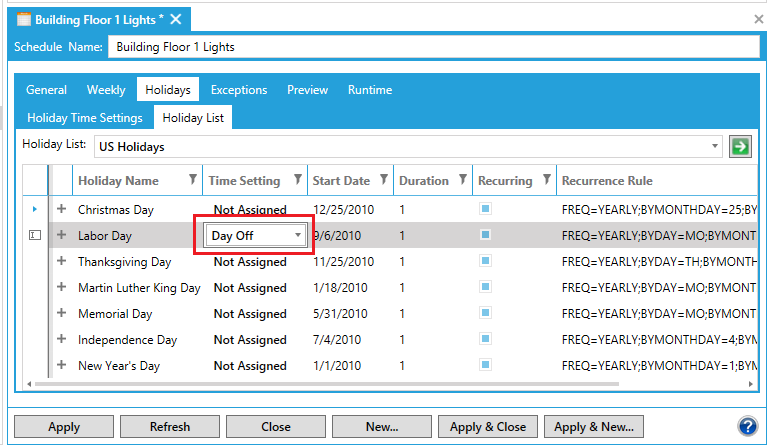
Task: Open the Recurring column filter icon
Action: [x=546, y=181]
